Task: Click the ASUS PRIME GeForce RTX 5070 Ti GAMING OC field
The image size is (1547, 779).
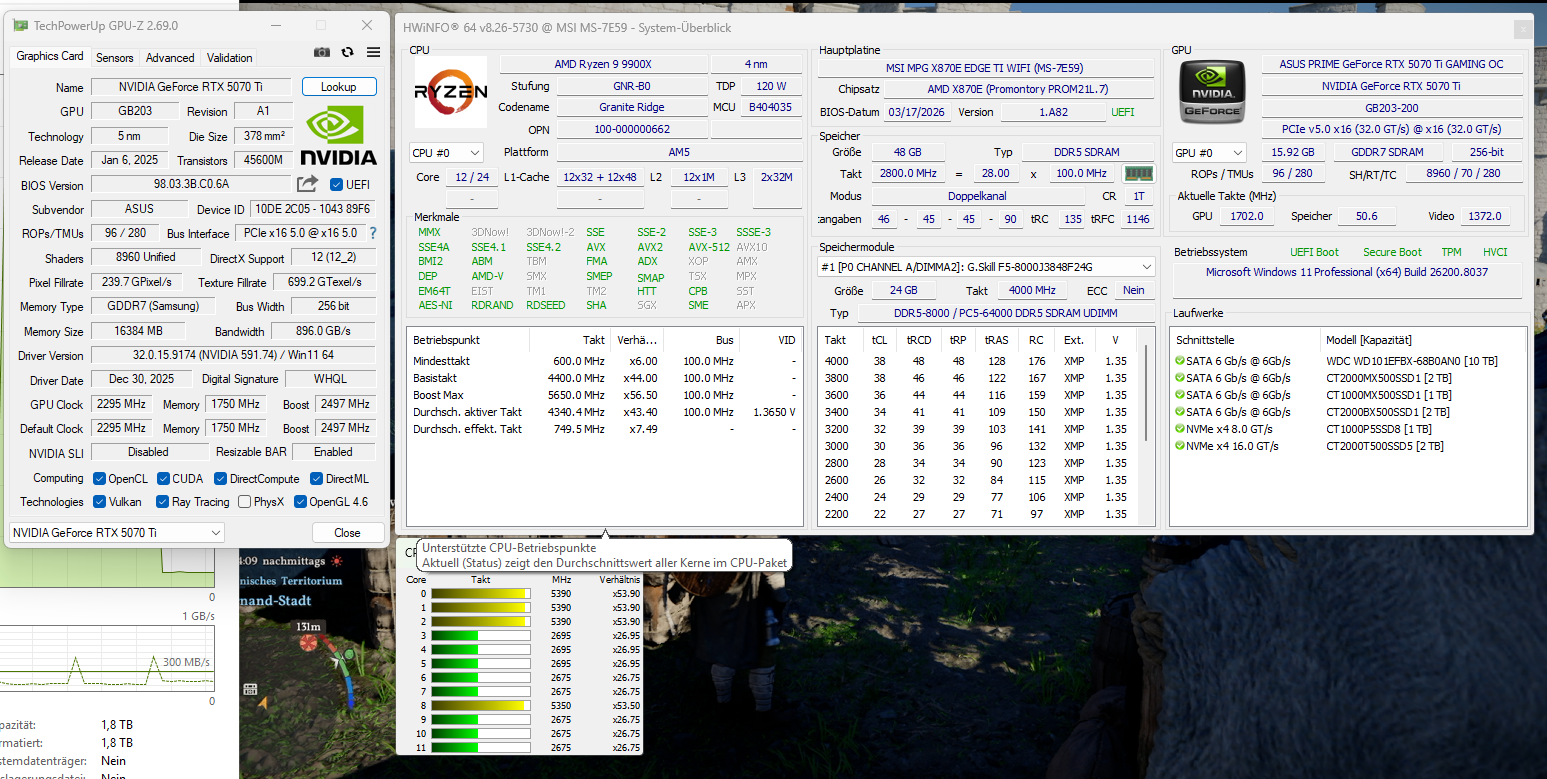Action: coord(1391,64)
